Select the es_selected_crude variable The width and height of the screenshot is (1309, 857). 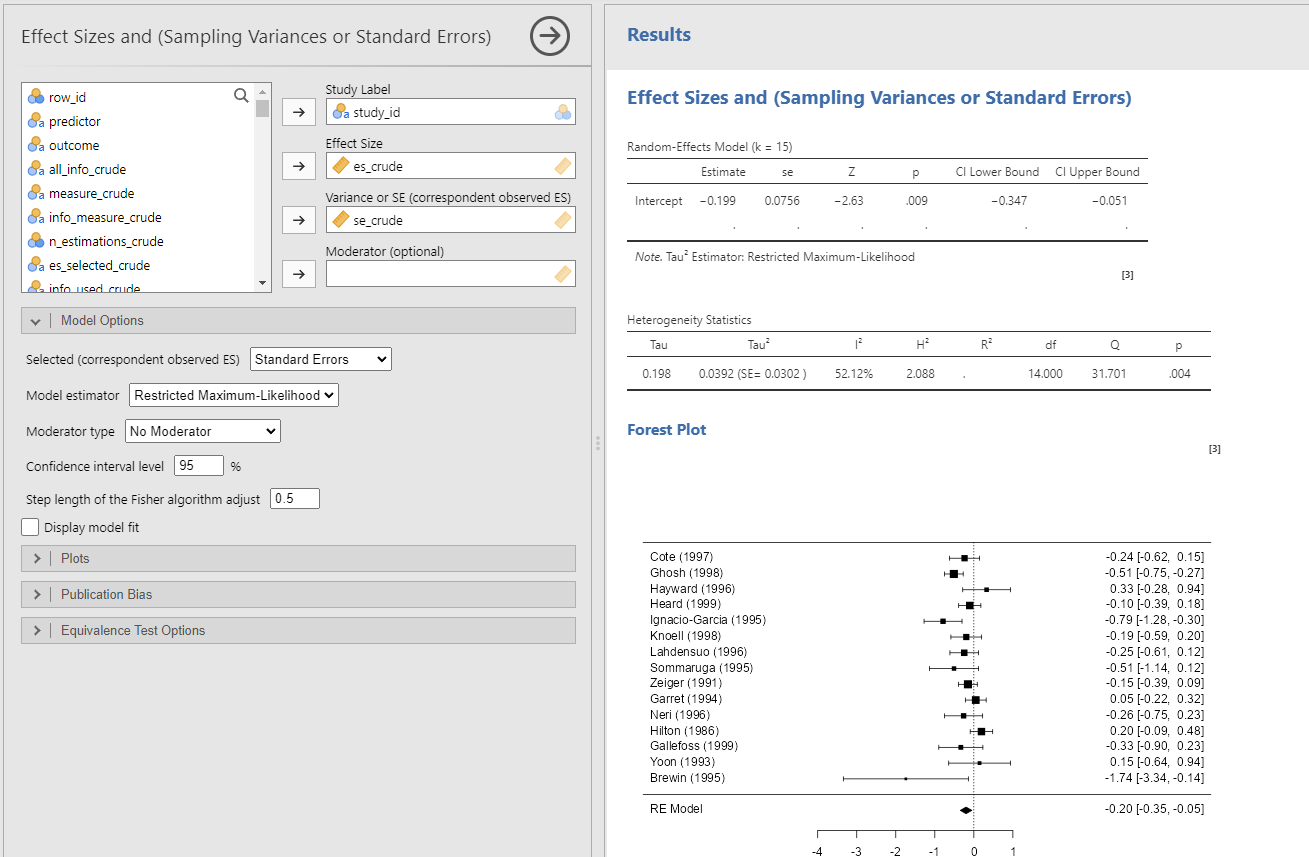tap(99, 266)
